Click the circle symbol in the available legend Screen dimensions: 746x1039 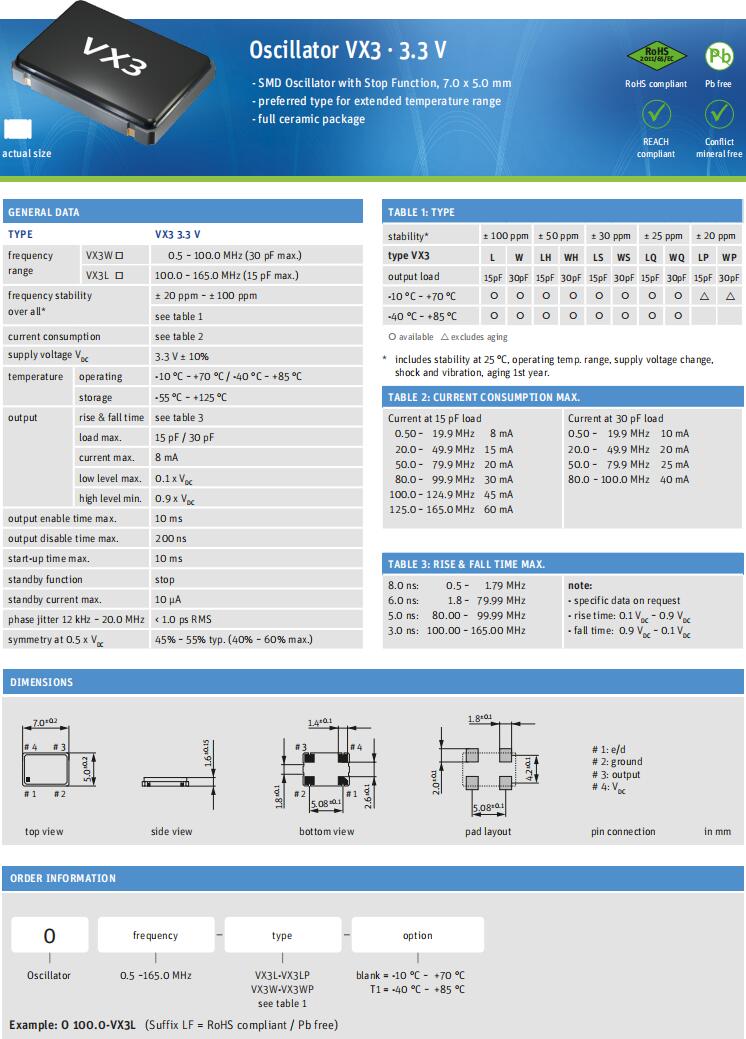pos(391,337)
